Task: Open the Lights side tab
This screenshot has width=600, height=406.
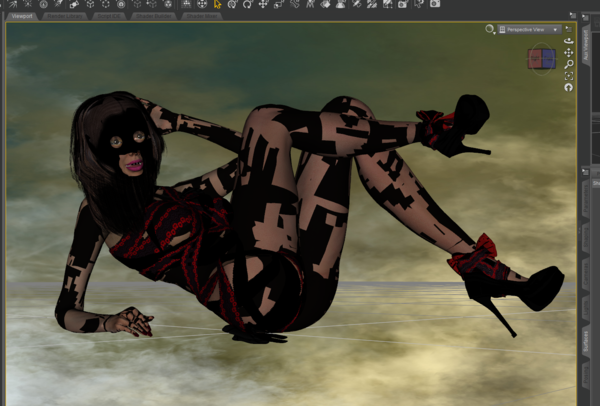Action: pos(585,308)
